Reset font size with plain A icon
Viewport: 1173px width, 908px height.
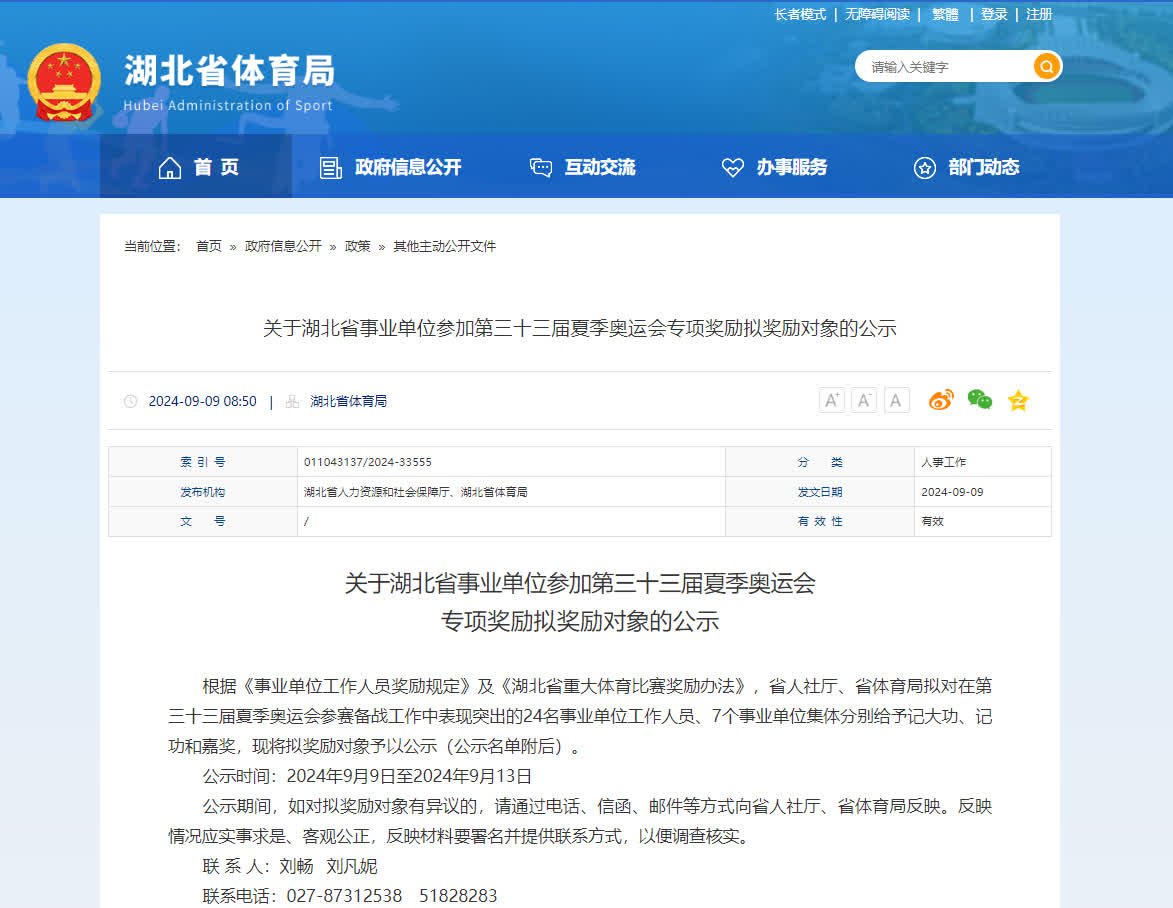(897, 401)
